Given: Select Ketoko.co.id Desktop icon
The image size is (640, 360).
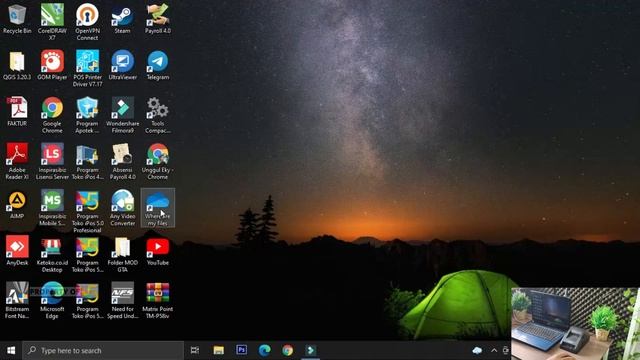Looking at the screenshot, I should [52, 254].
